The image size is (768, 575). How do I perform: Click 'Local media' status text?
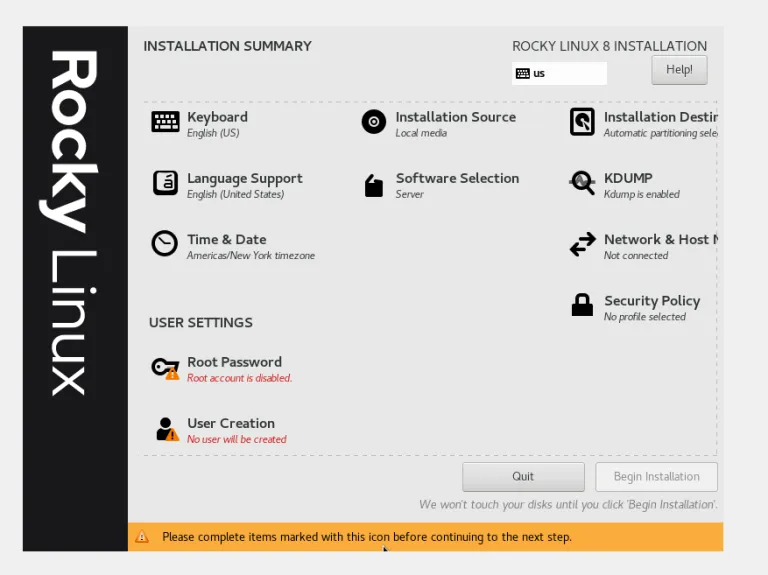(x=421, y=133)
